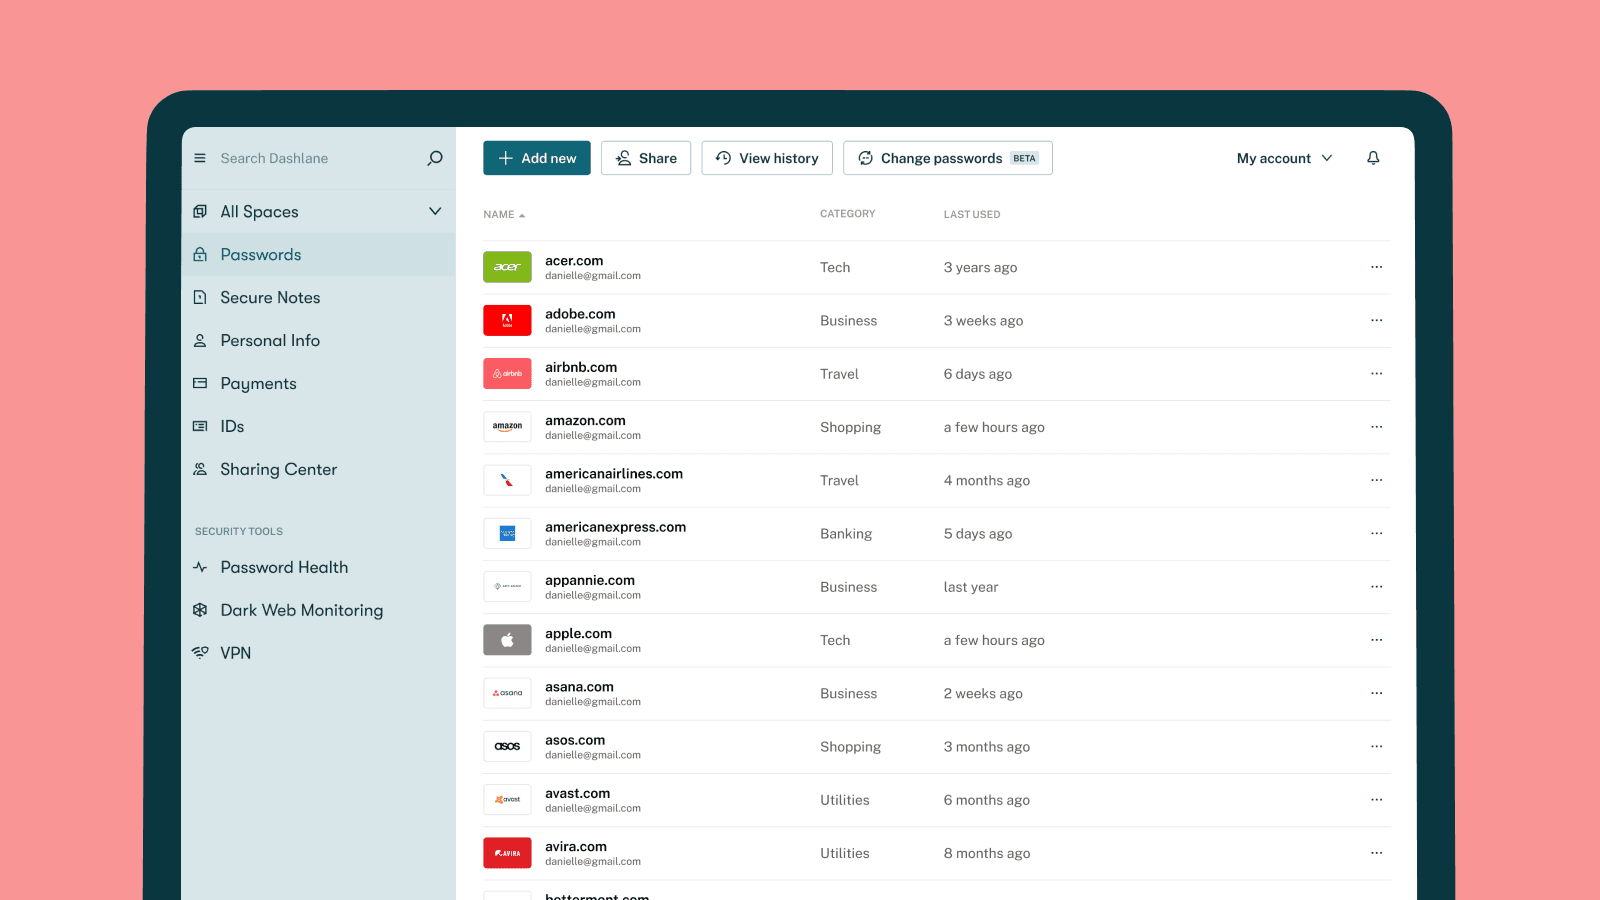This screenshot has height=900, width=1600.
Task: Select Secure Notes in sidebar
Action: click(x=270, y=298)
